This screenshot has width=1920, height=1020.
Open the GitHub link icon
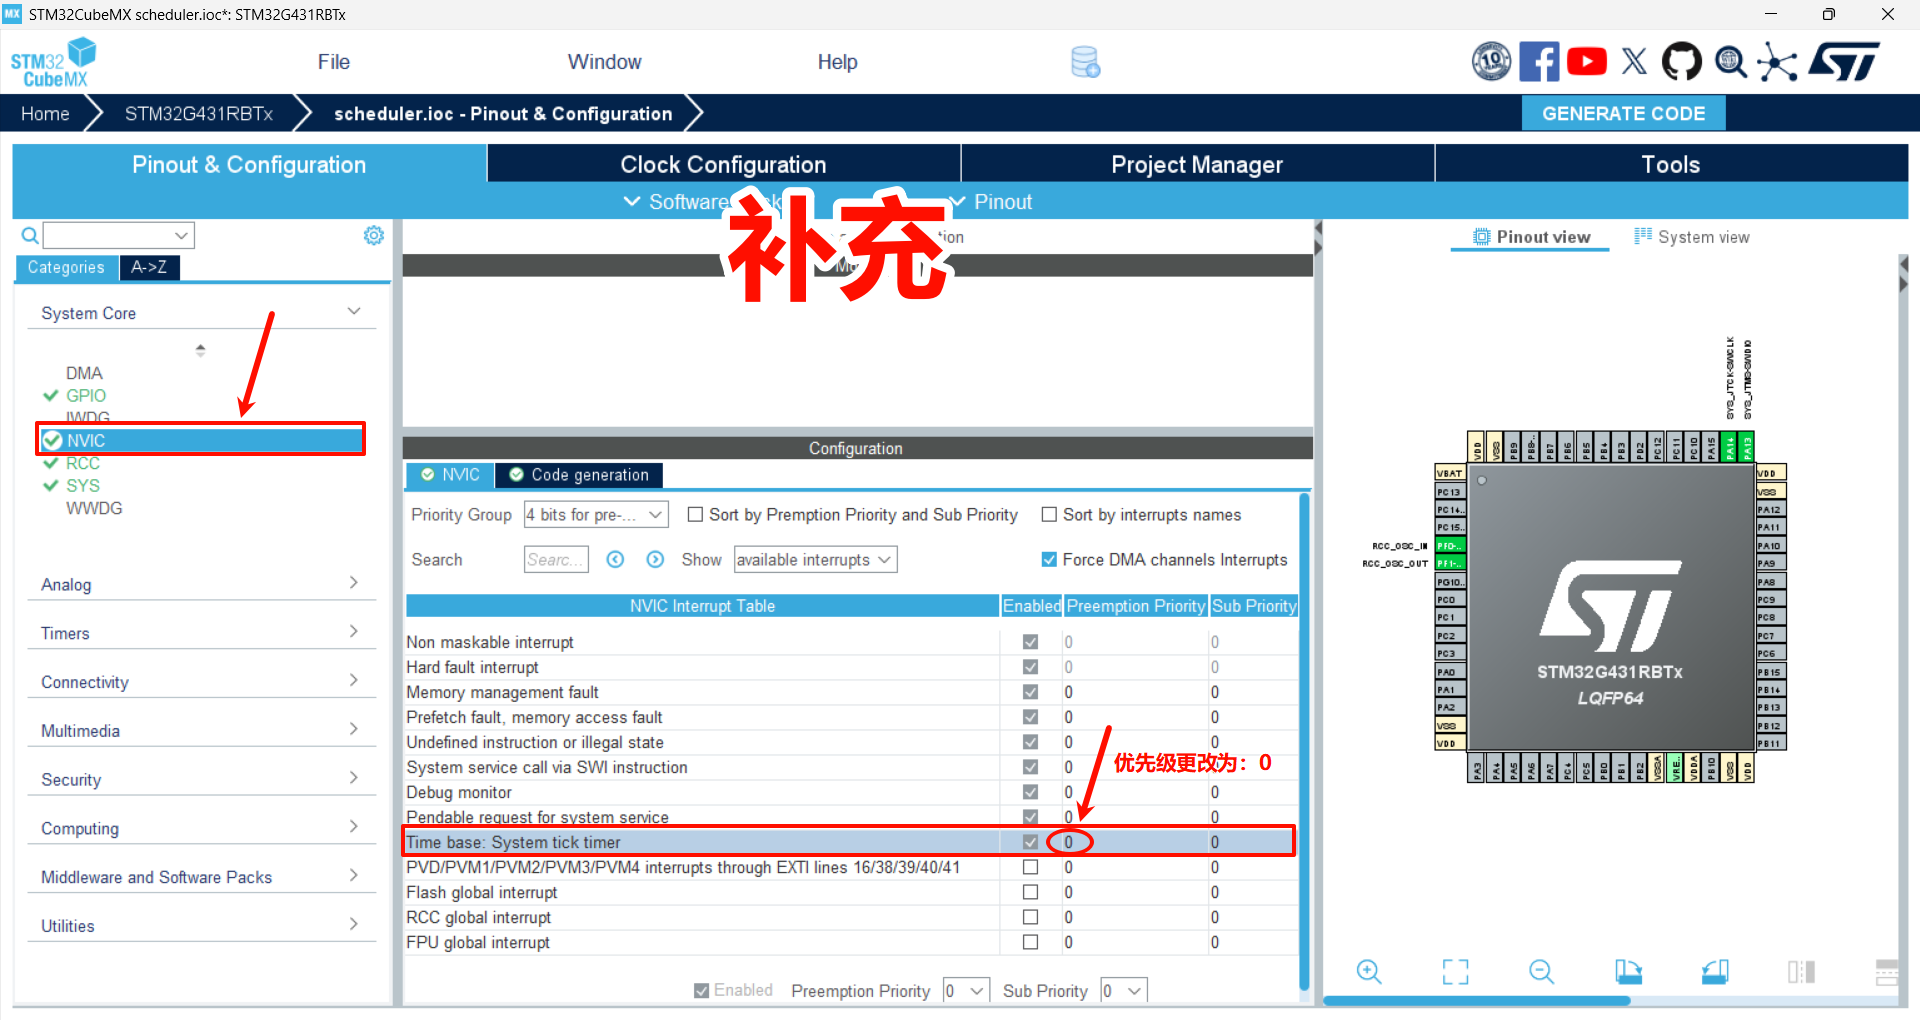[x=1681, y=62]
